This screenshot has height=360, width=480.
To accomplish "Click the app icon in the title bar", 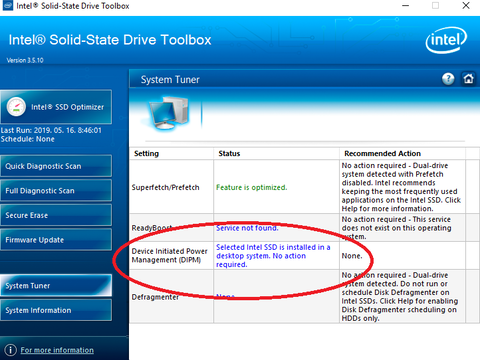I will point(8,6).
